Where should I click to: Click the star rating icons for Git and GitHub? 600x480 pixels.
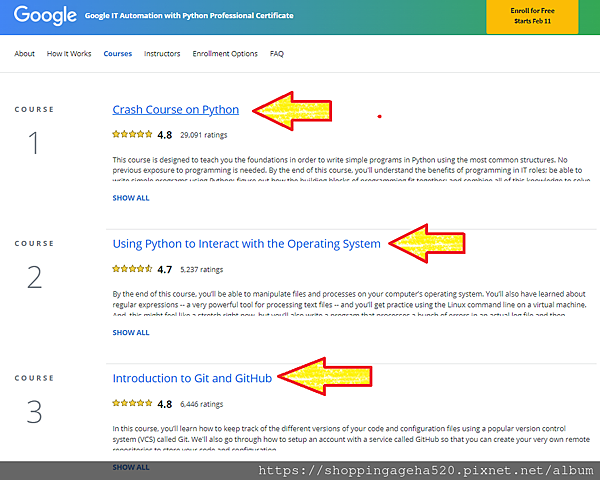132,403
